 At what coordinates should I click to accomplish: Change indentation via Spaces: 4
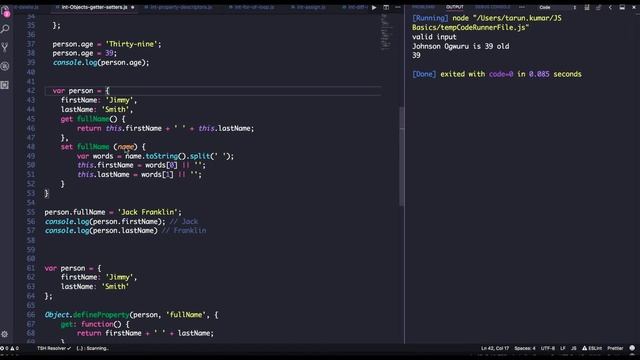[525, 348]
